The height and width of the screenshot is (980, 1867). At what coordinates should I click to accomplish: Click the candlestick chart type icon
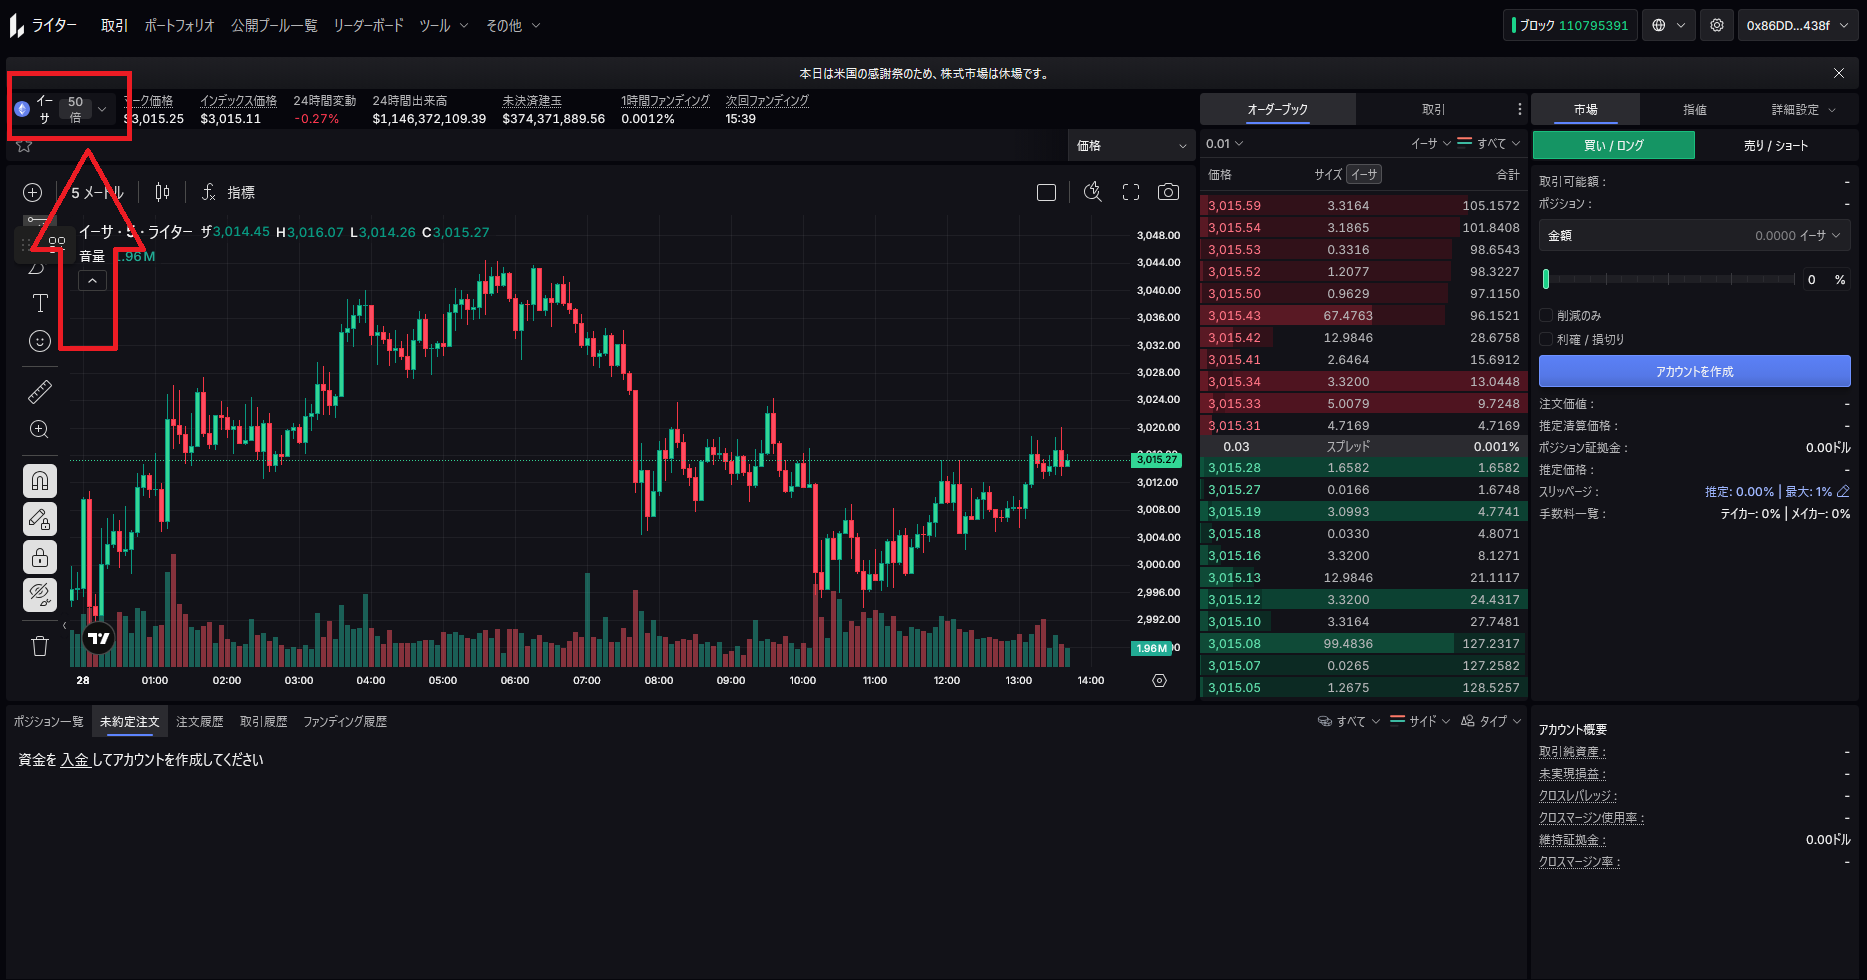[x=162, y=192]
